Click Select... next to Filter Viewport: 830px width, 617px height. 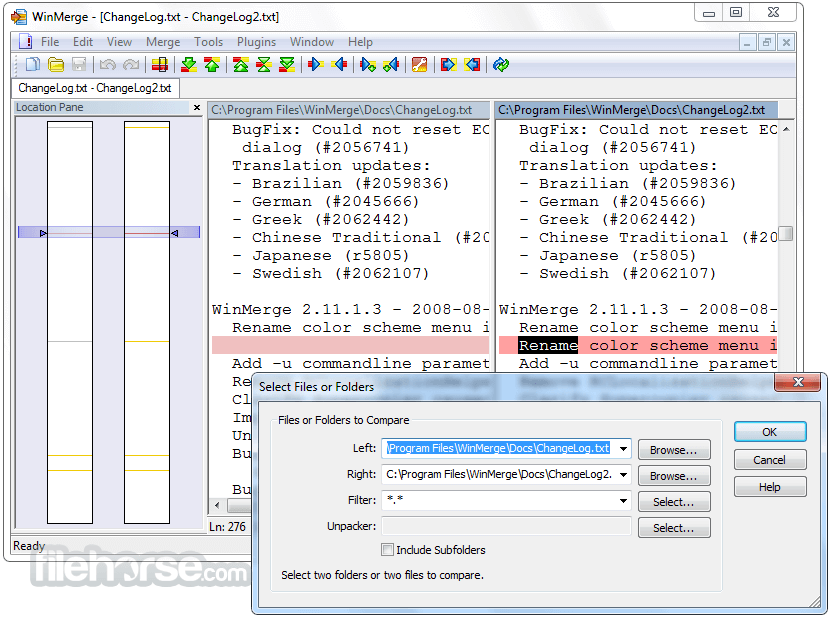point(674,502)
